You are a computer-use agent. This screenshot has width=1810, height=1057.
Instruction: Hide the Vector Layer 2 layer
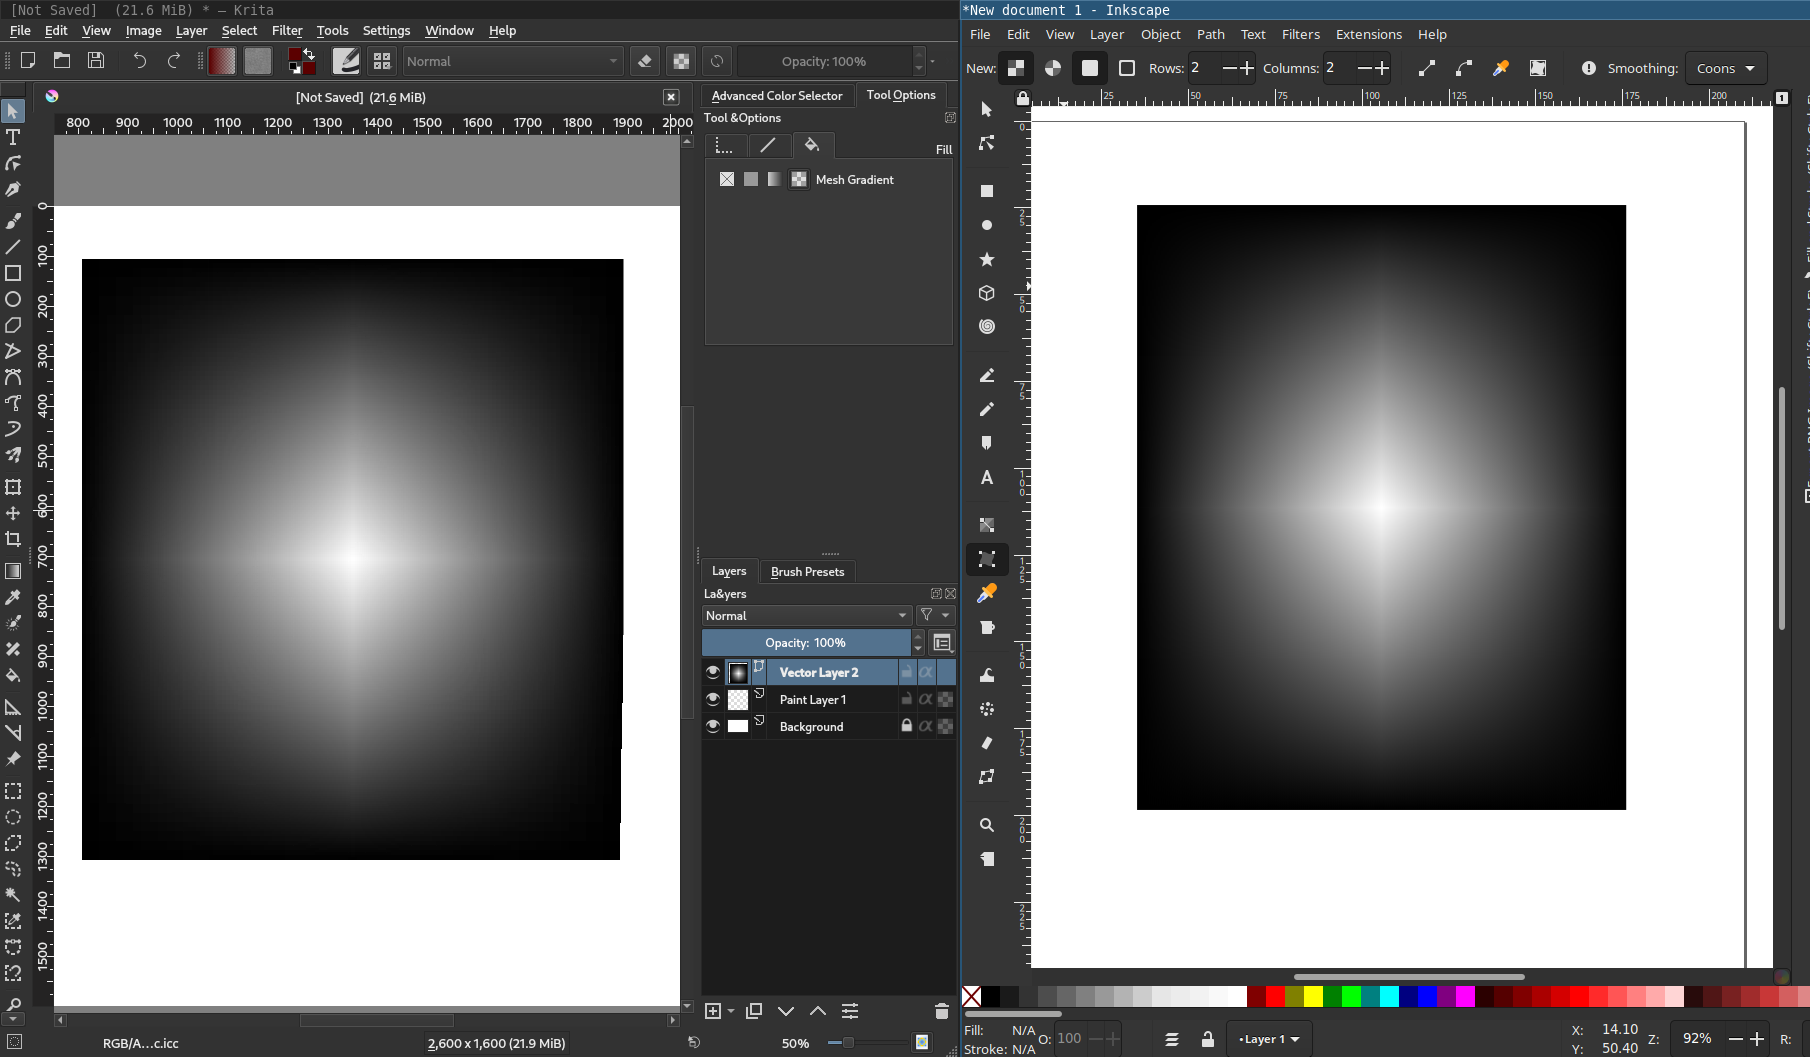[x=713, y=672]
